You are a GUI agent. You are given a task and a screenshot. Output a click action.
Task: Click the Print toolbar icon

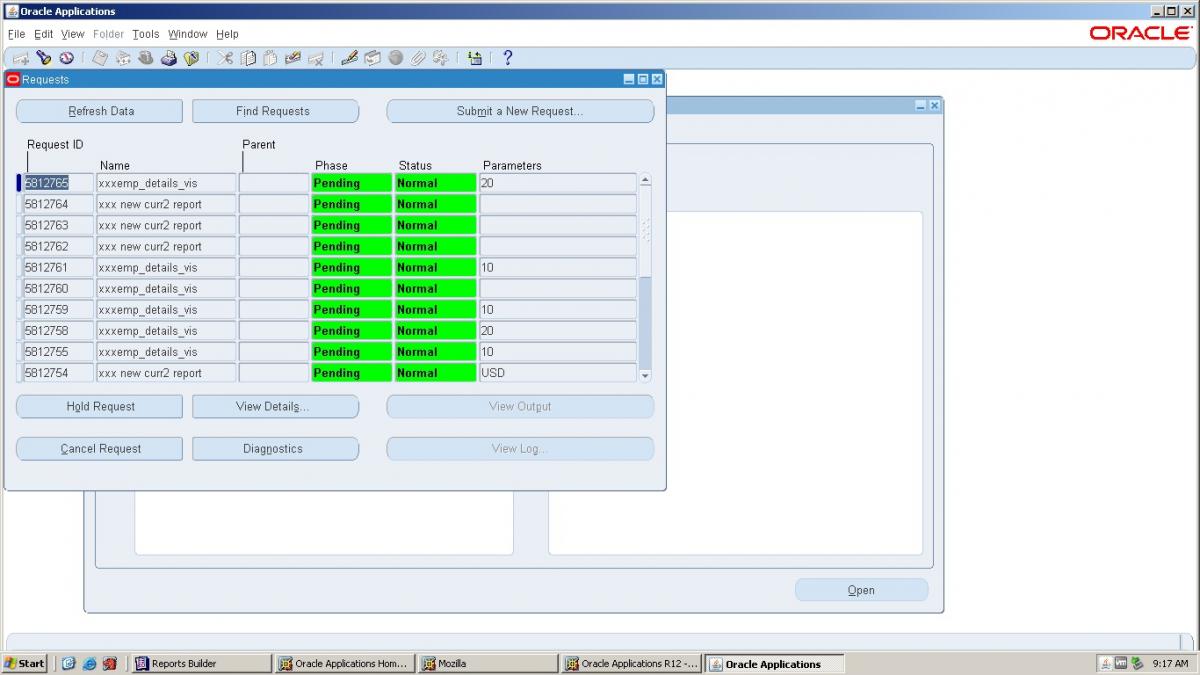[x=169, y=58]
